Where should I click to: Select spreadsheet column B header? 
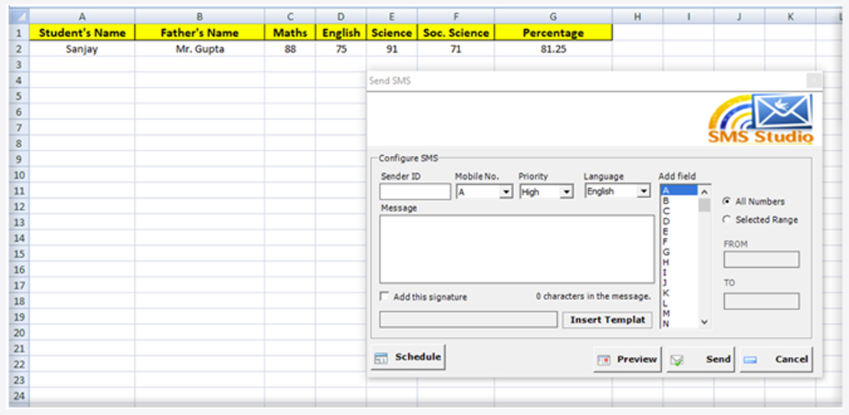click(200, 17)
